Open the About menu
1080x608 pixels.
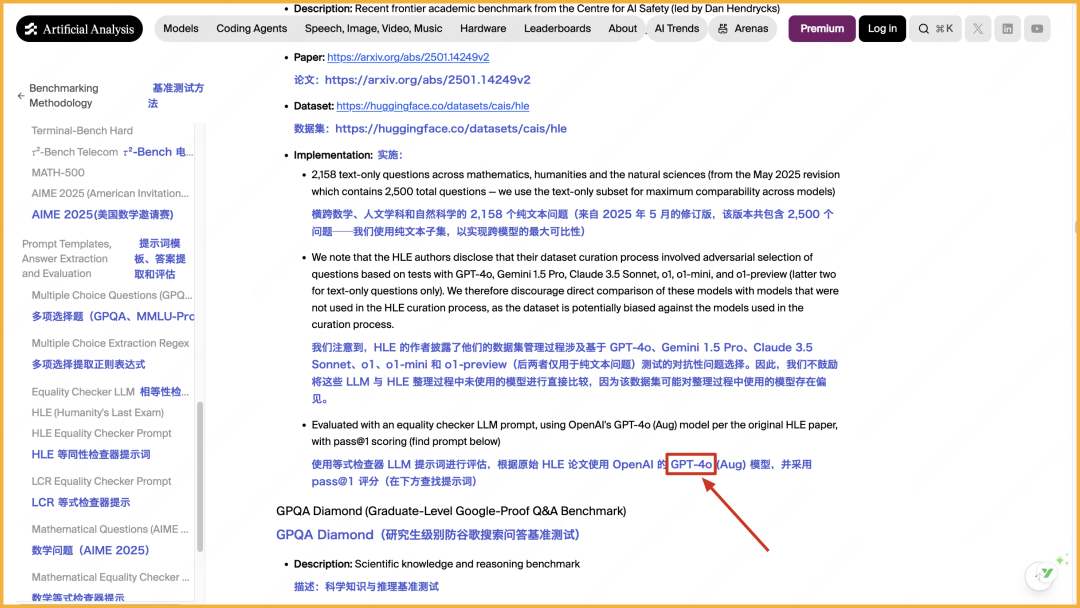coord(623,29)
